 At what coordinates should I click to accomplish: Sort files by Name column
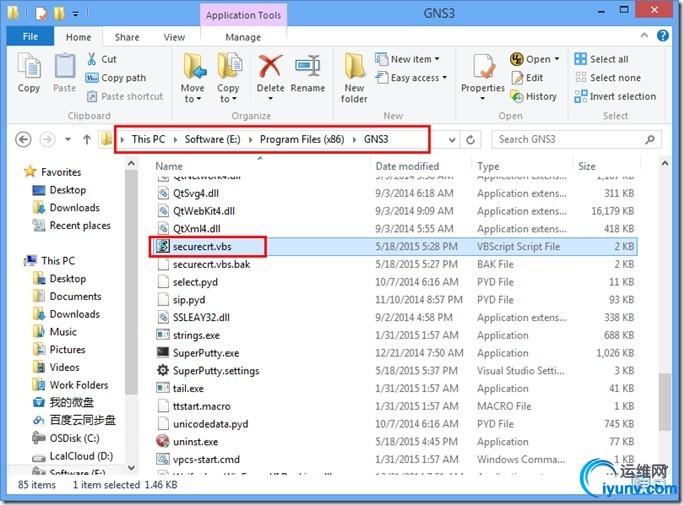click(169, 166)
